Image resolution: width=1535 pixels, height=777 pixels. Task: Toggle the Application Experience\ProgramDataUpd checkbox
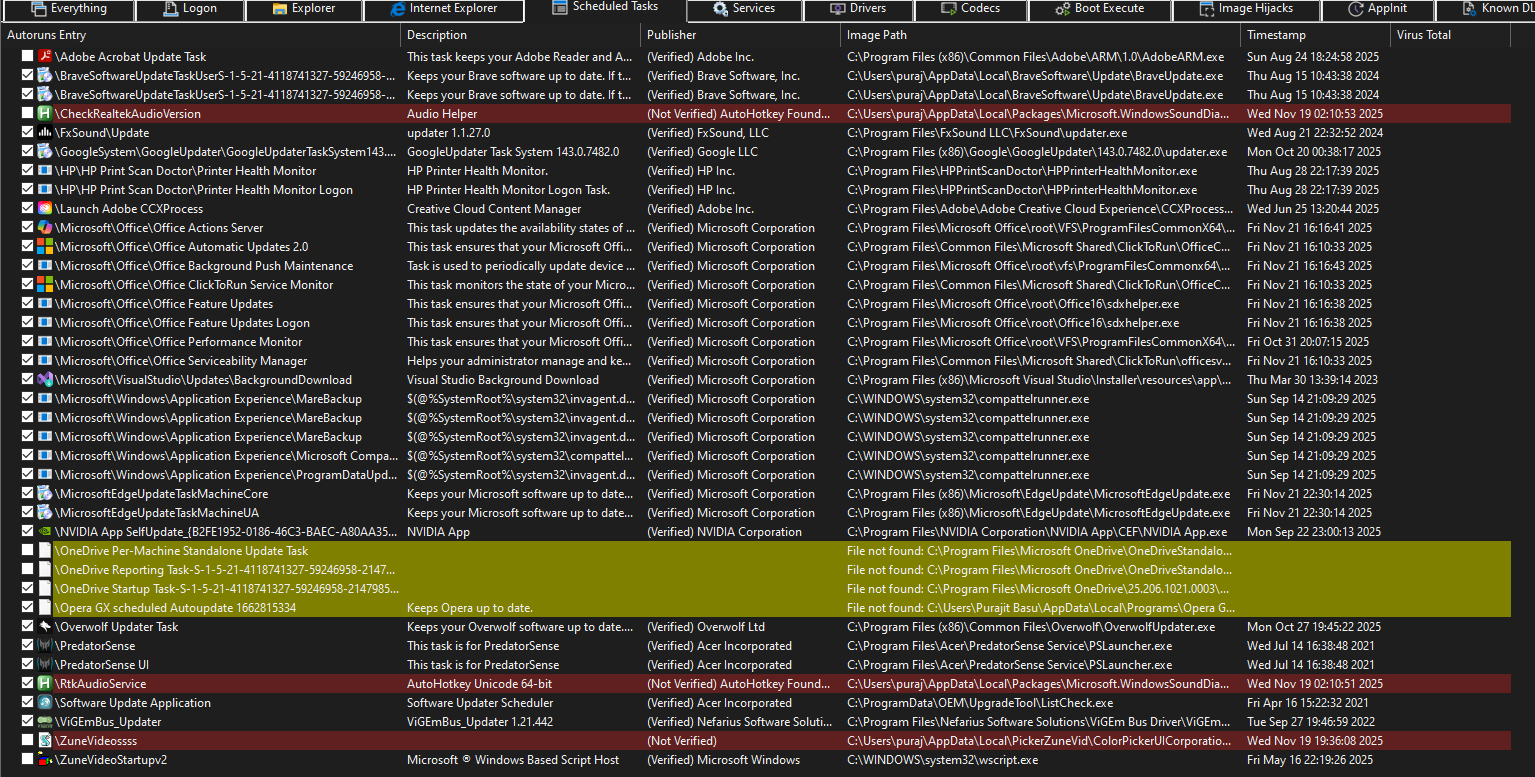(27, 475)
